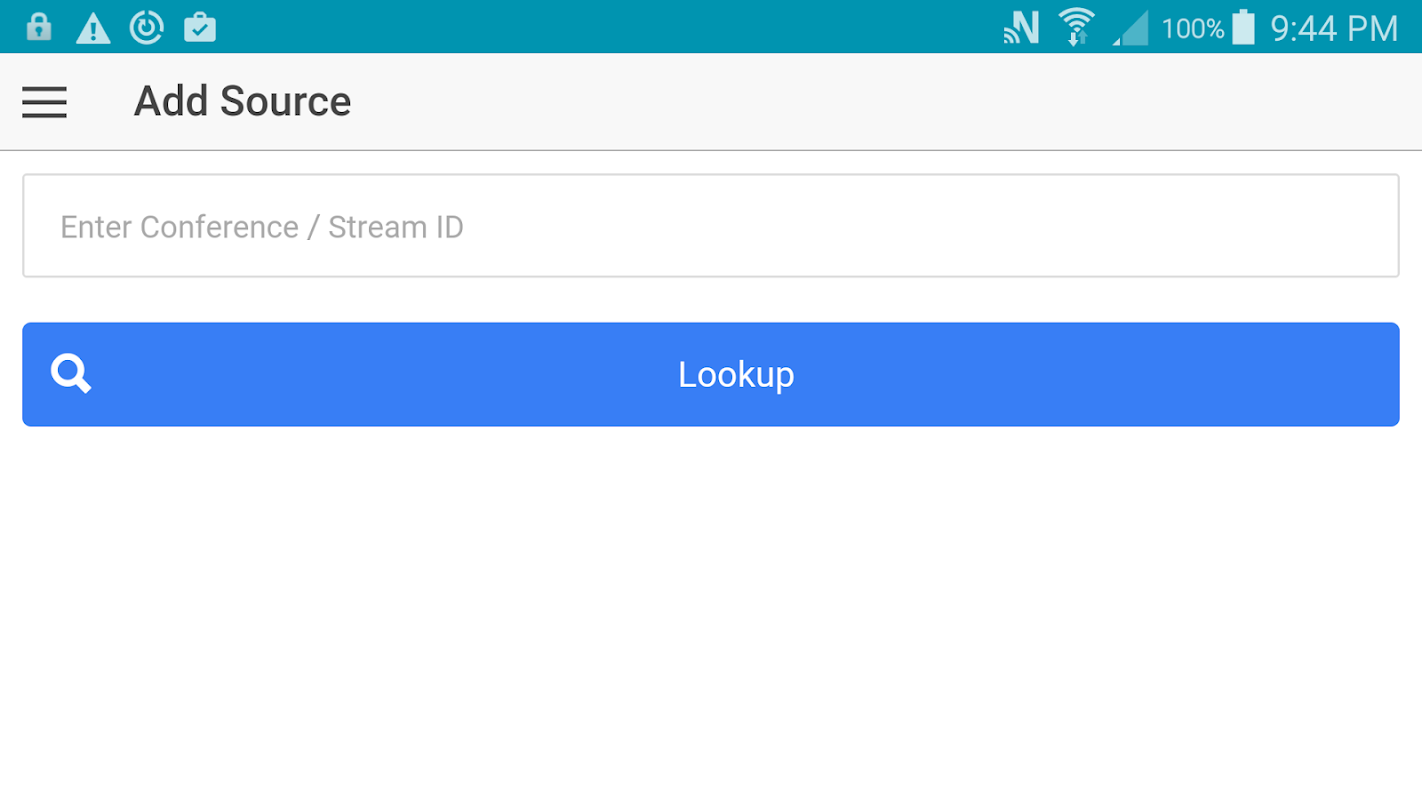Tap the battery icon in status bar
Image resolution: width=1422 pixels, height=800 pixels.
click(1243, 27)
